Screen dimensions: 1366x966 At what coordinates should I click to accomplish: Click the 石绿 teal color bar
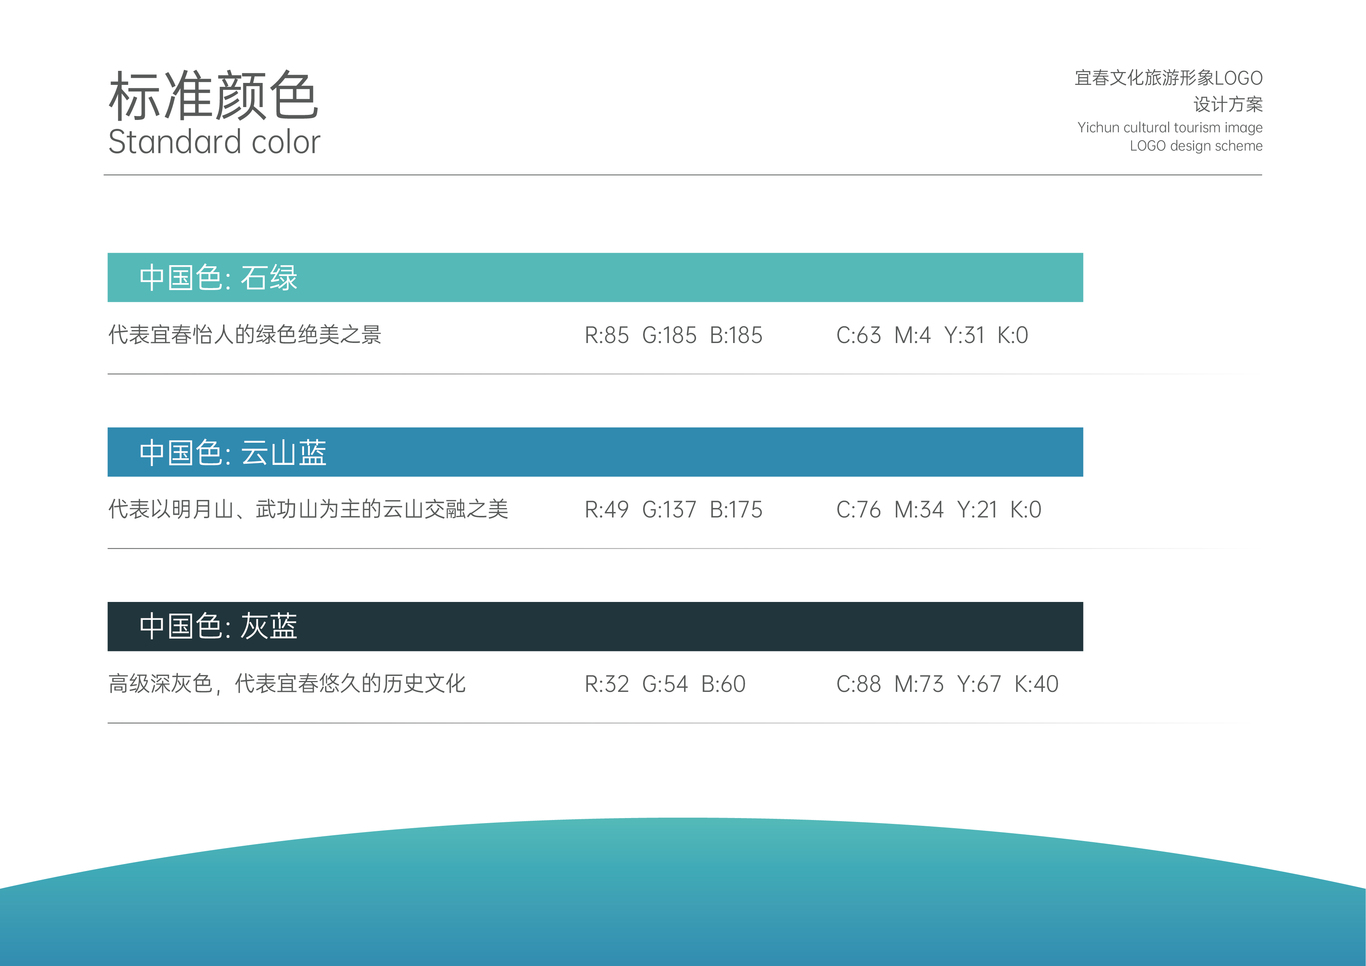point(595,277)
